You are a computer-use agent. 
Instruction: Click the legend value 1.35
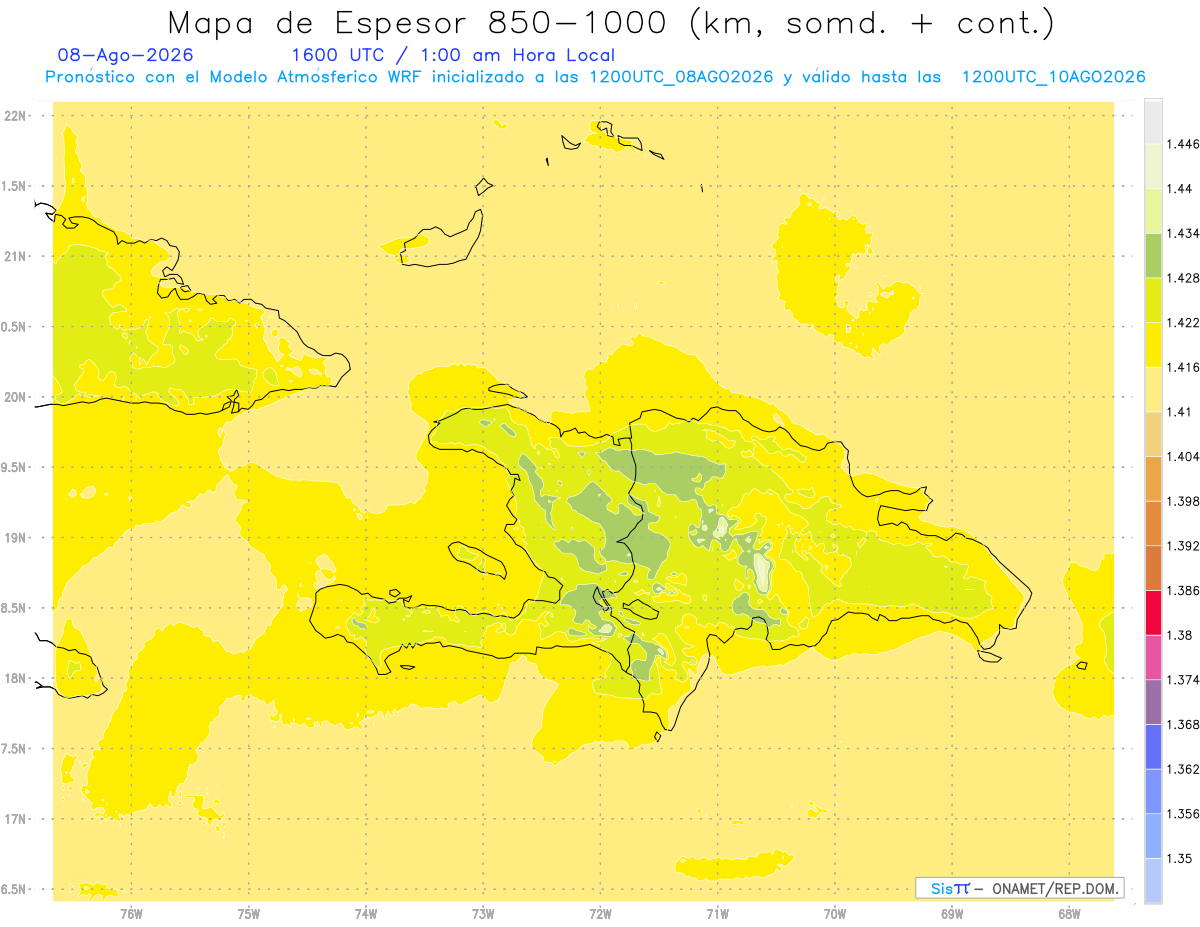click(1180, 858)
